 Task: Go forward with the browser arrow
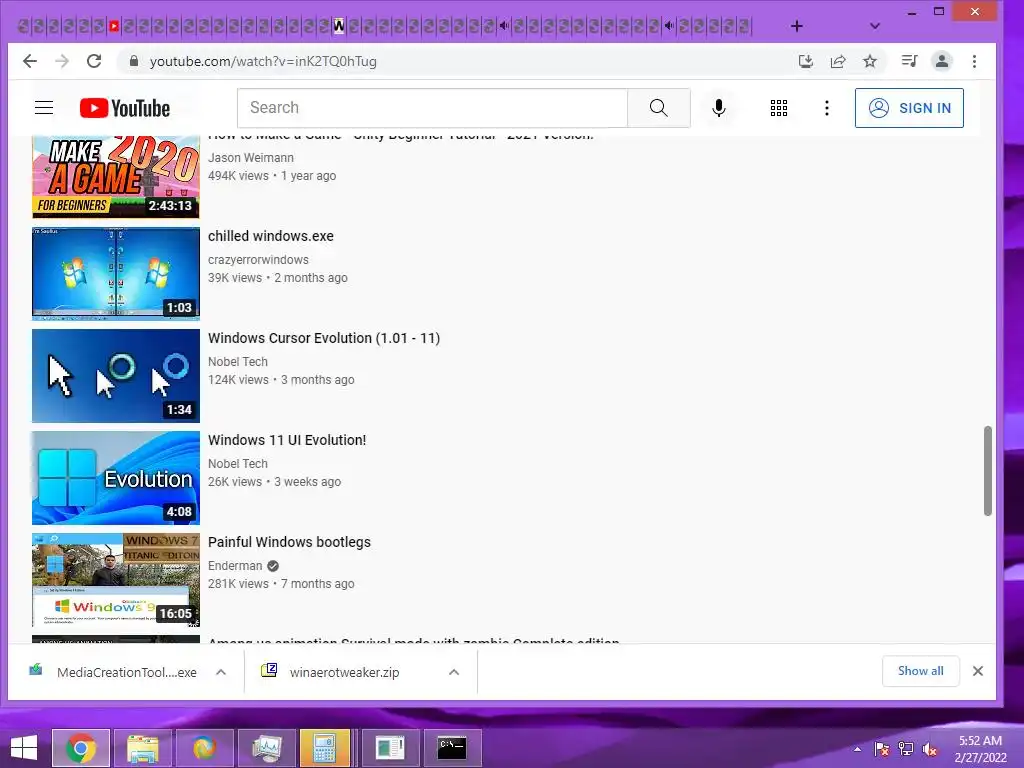(62, 61)
